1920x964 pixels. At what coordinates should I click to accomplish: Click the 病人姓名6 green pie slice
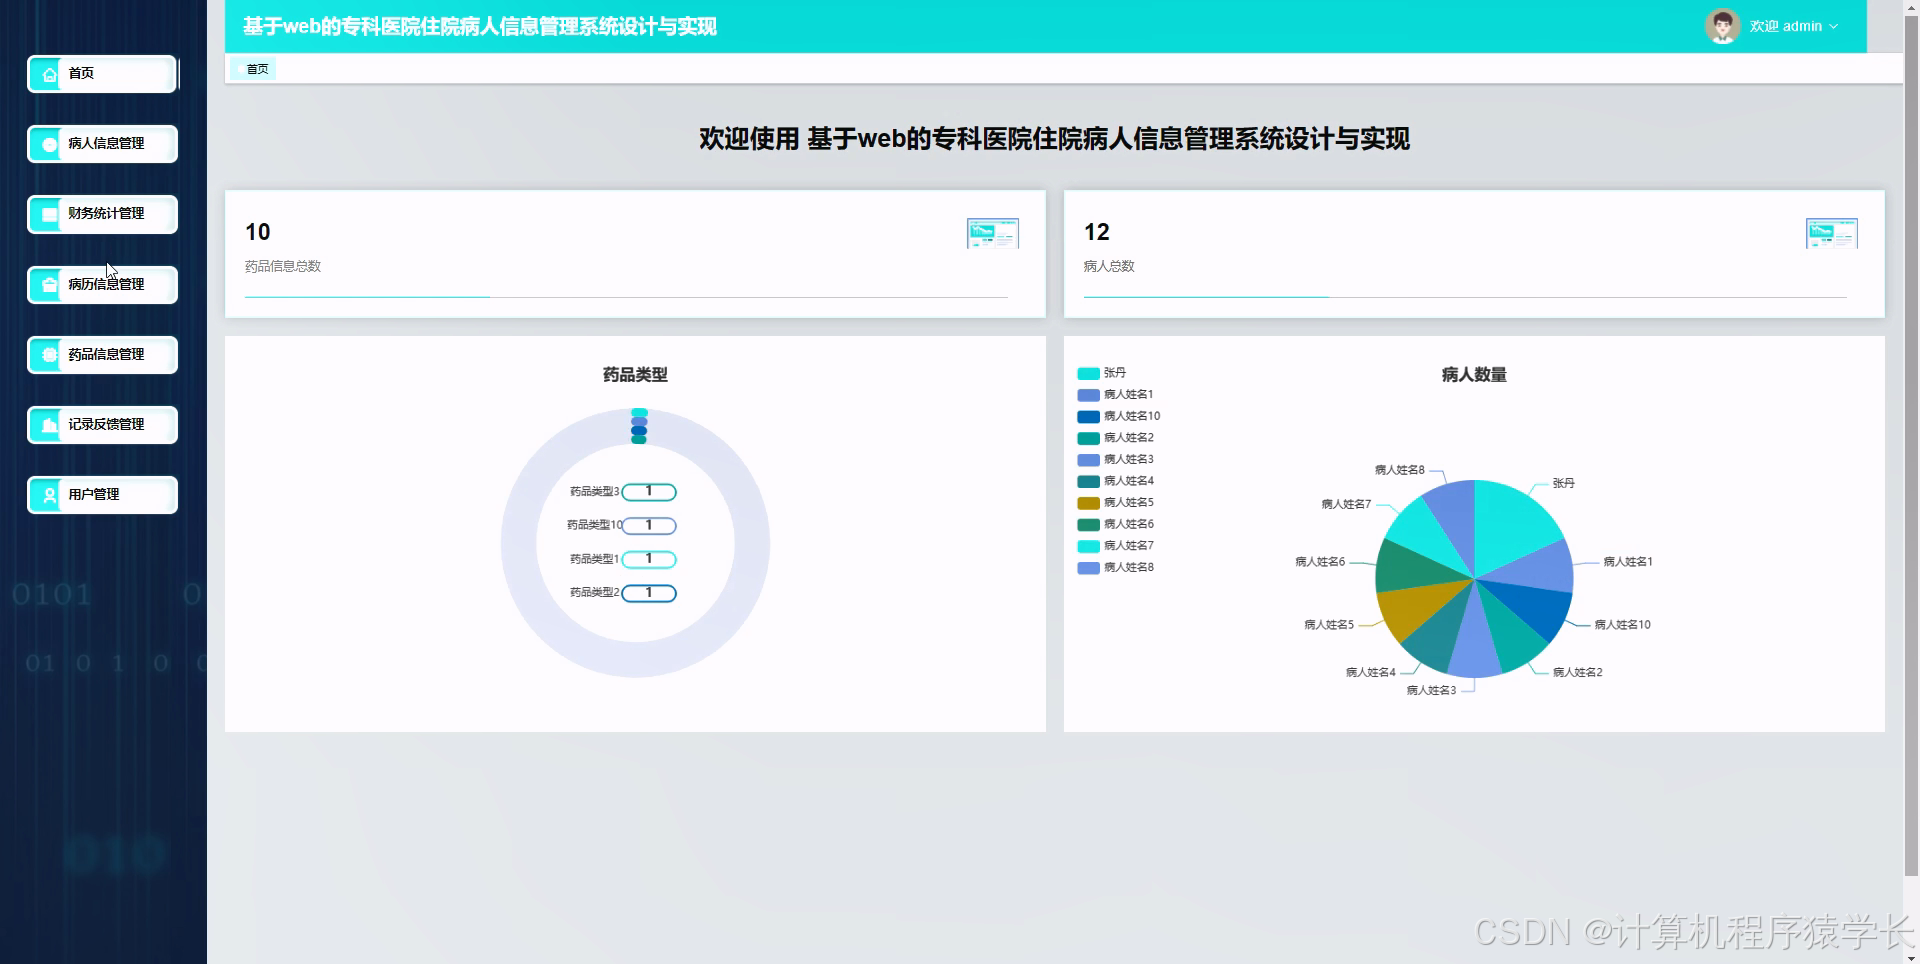(1412, 569)
